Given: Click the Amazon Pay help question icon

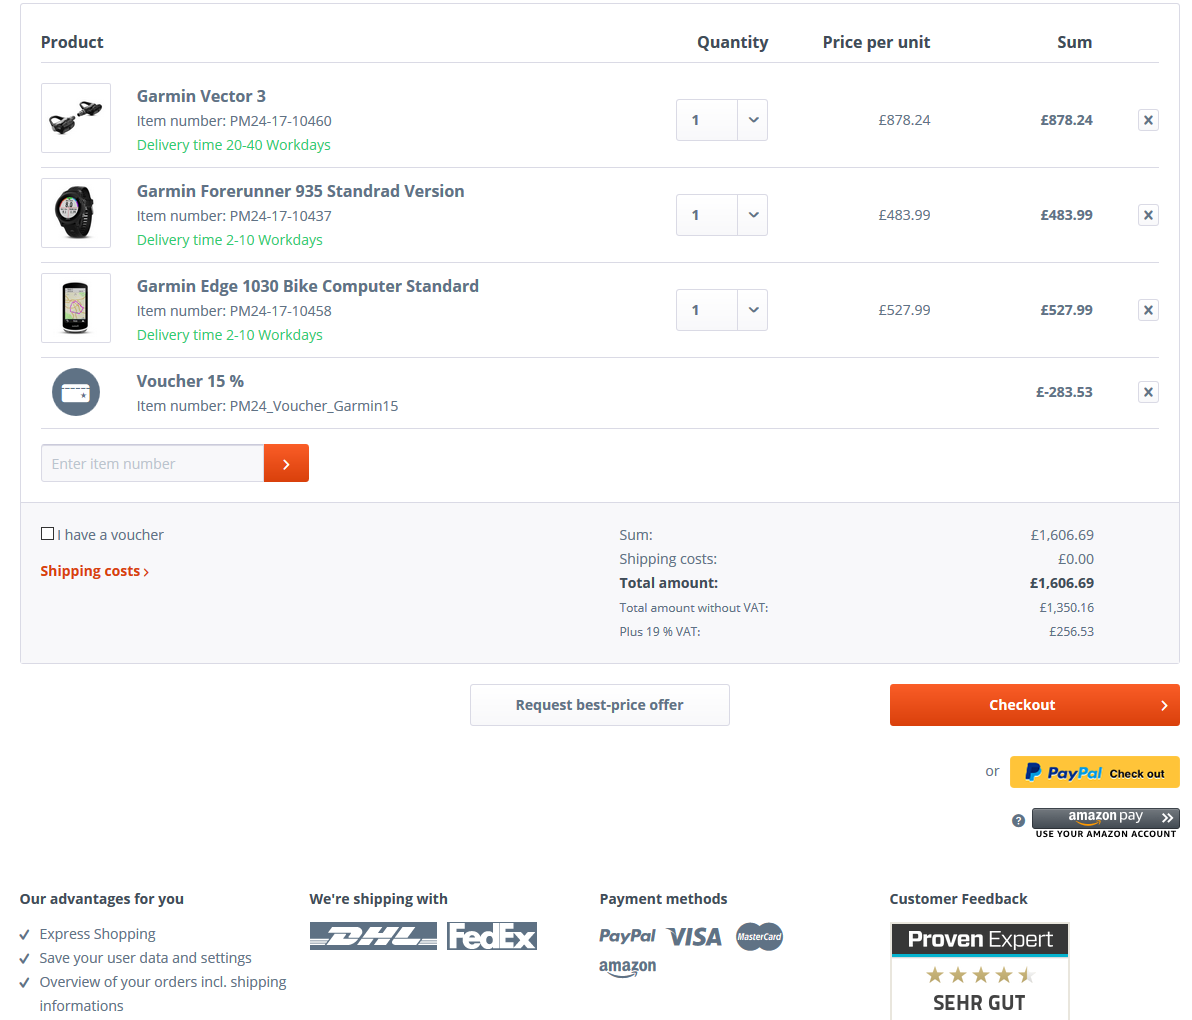Looking at the screenshot, I should tap(1018, 821).
